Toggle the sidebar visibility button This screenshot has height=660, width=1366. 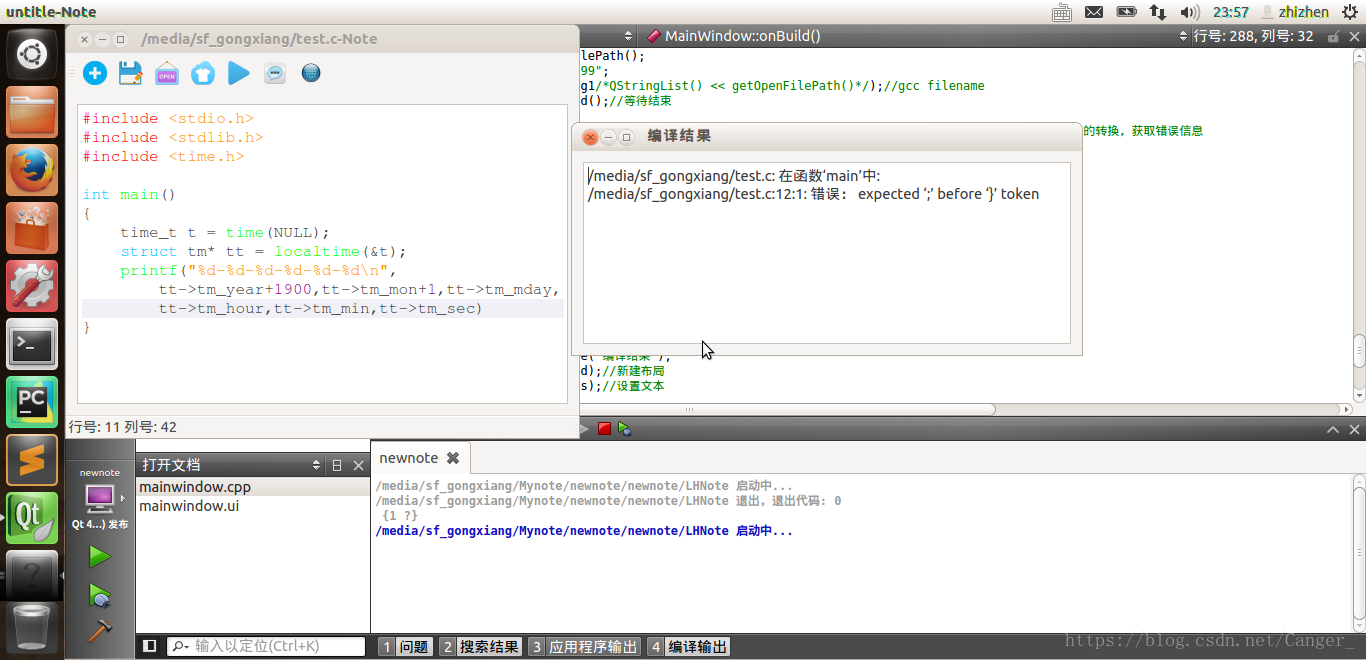149,646
